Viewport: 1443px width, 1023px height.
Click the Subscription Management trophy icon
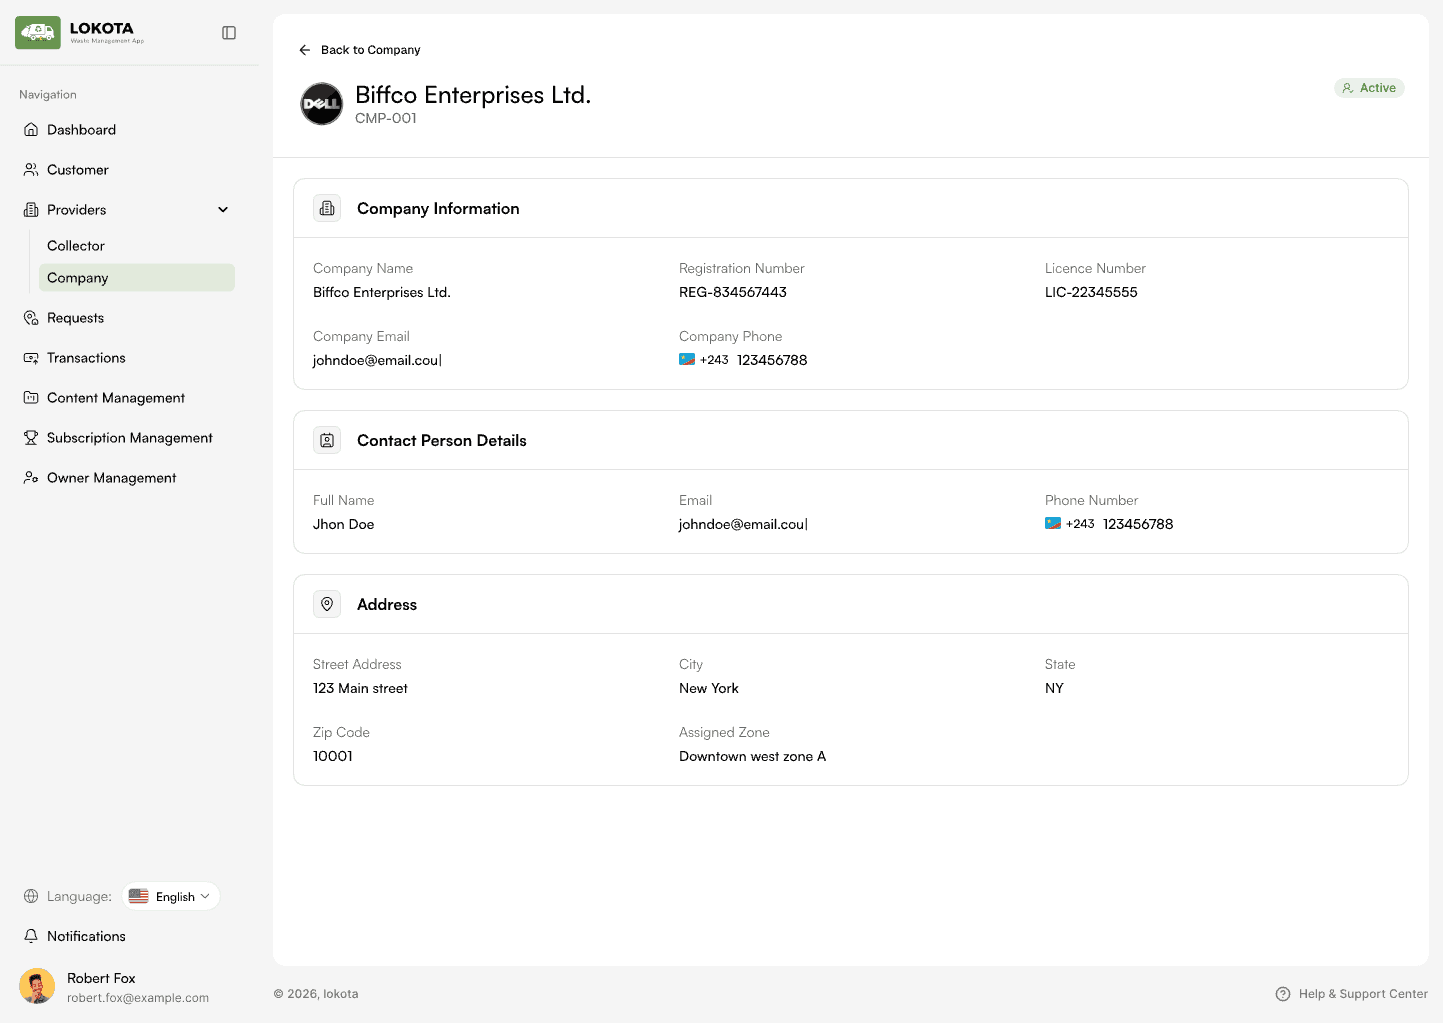(x=31, y=438)
